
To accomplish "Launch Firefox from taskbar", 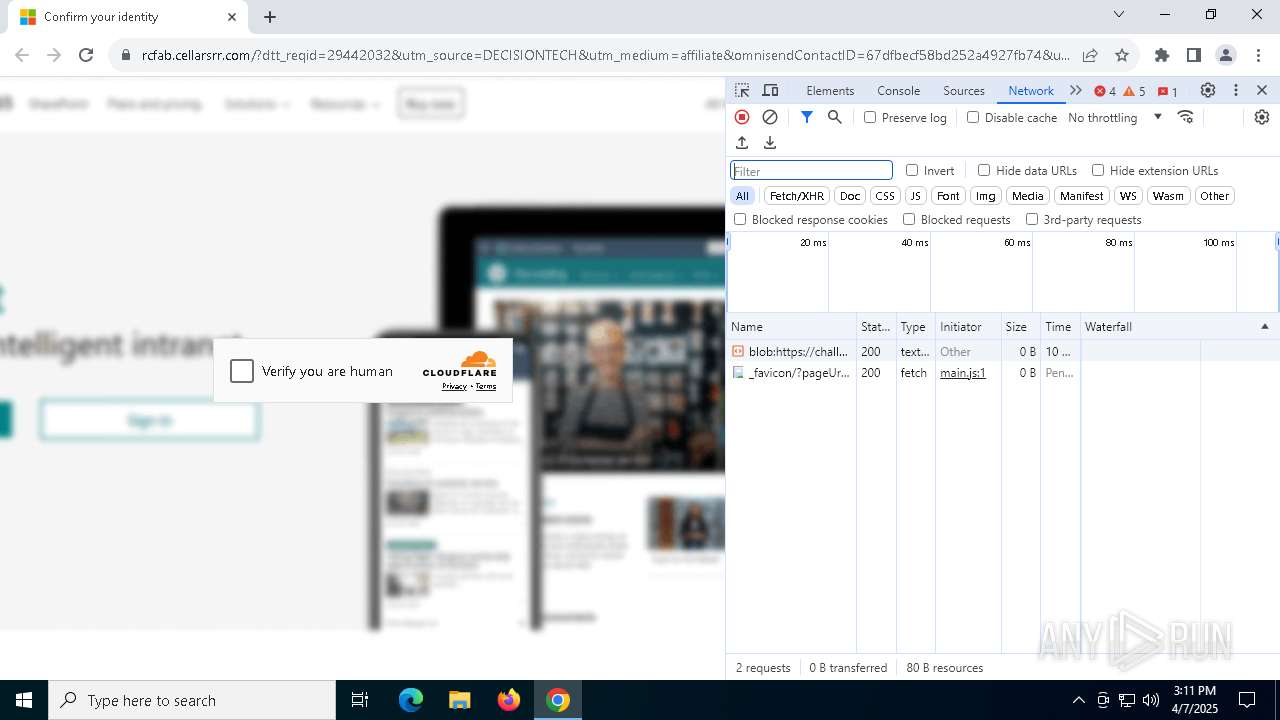I will tap(509, 700).
